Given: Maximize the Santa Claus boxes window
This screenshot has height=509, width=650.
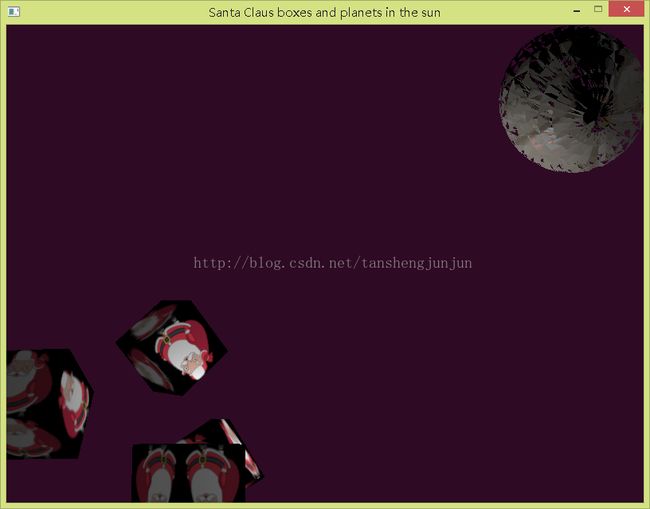Looking at the screenshot, I should pos(598,9).
